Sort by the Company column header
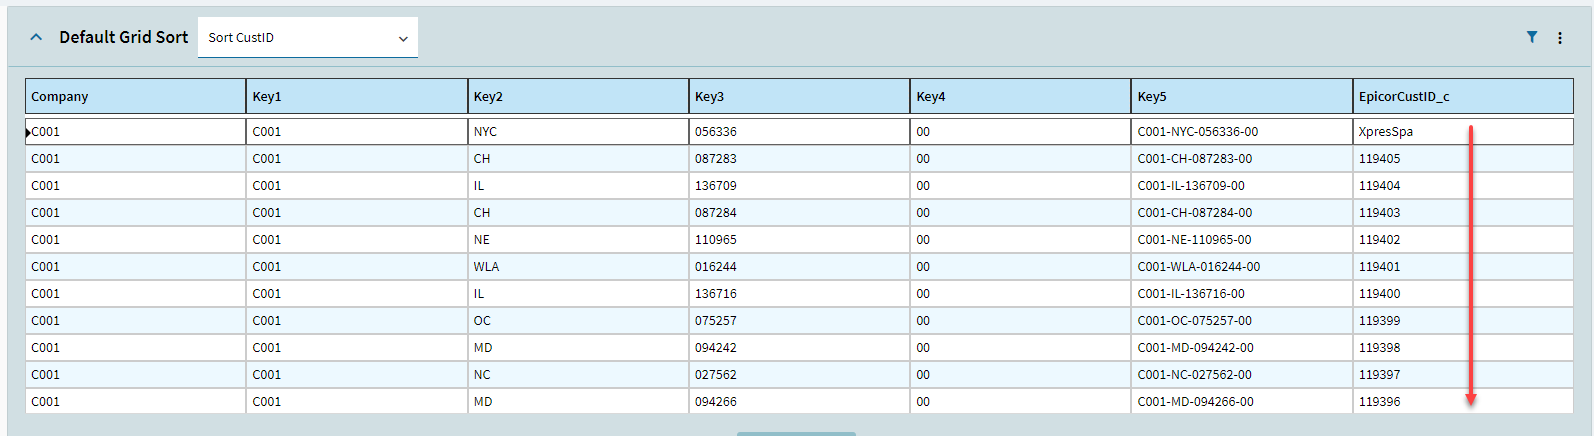The width and height of the screenshot is (1594, 436). (x=136, y=96)
